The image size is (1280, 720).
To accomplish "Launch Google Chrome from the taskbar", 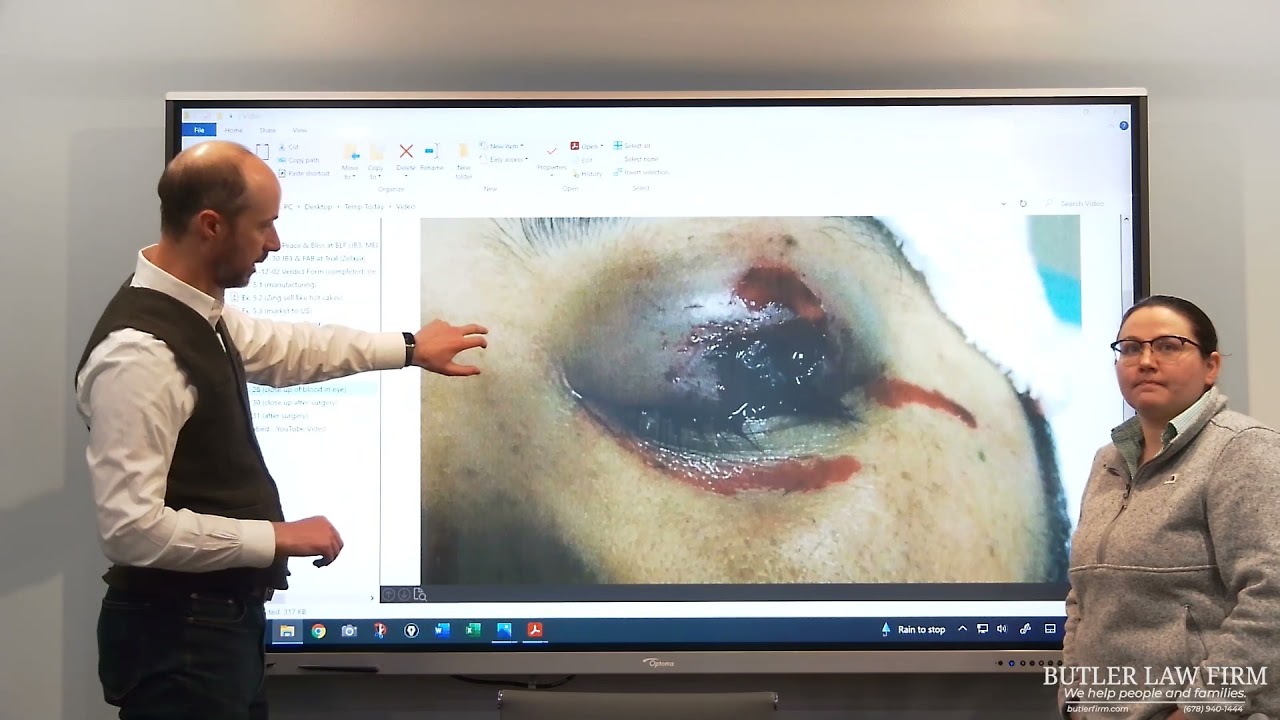I will point(319,630).
